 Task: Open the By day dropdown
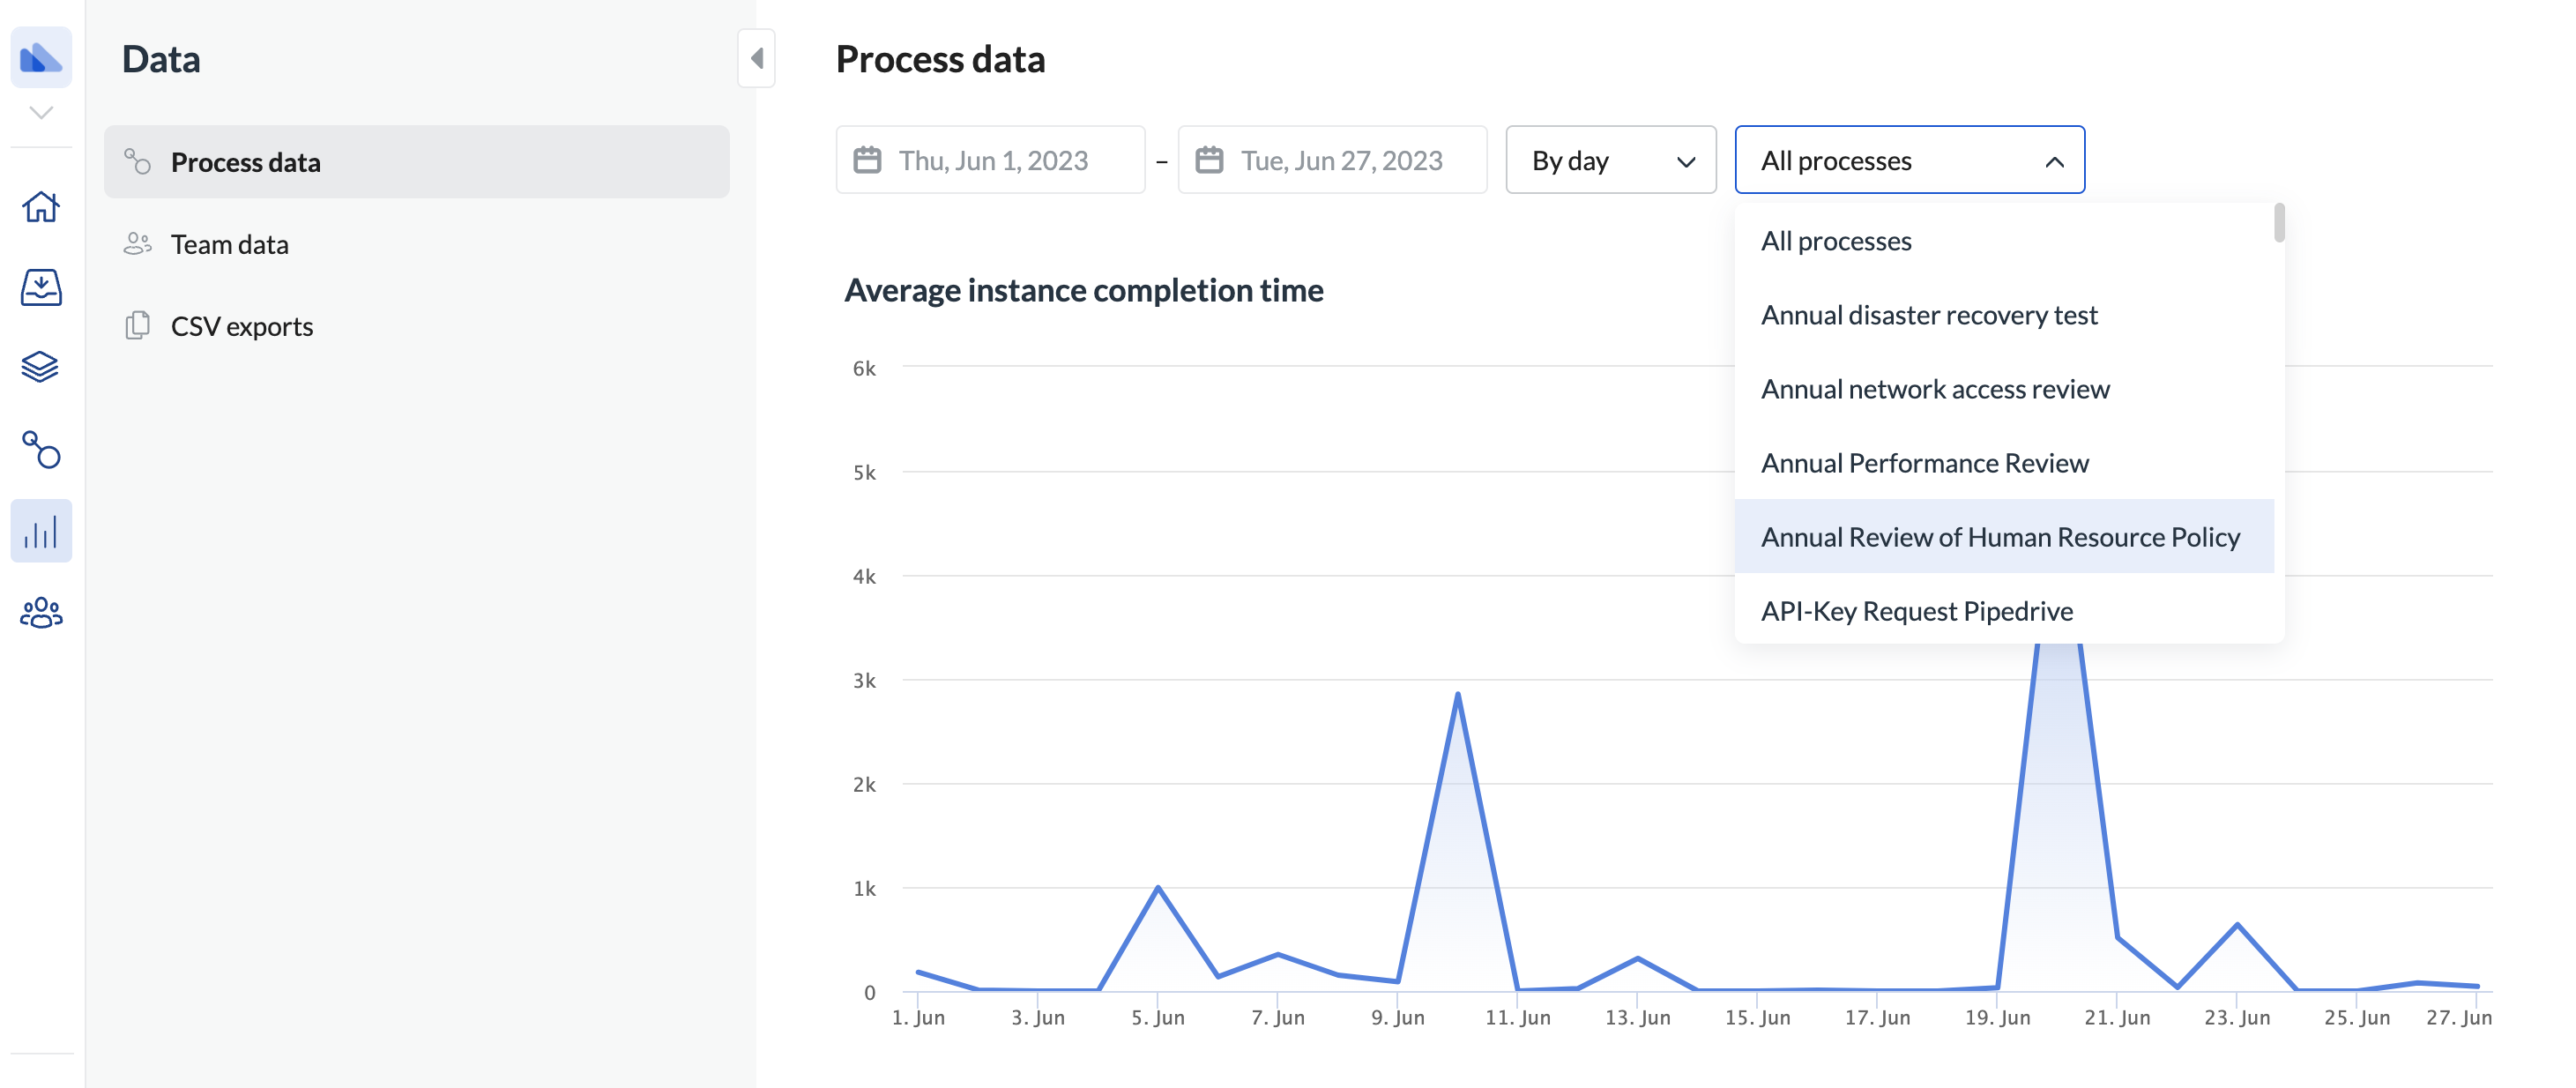1610,160
